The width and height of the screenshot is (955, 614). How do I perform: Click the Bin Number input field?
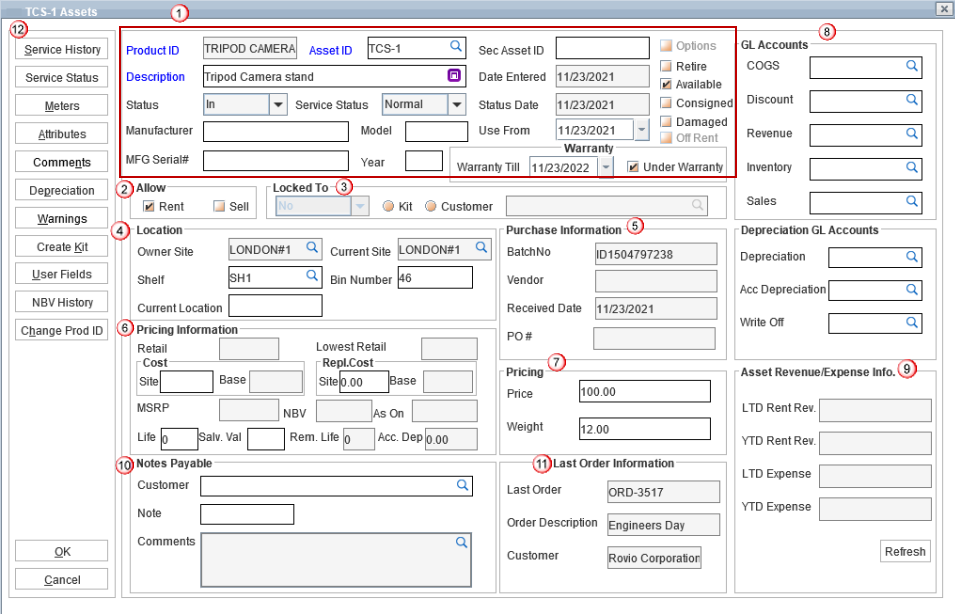[435, 278]
